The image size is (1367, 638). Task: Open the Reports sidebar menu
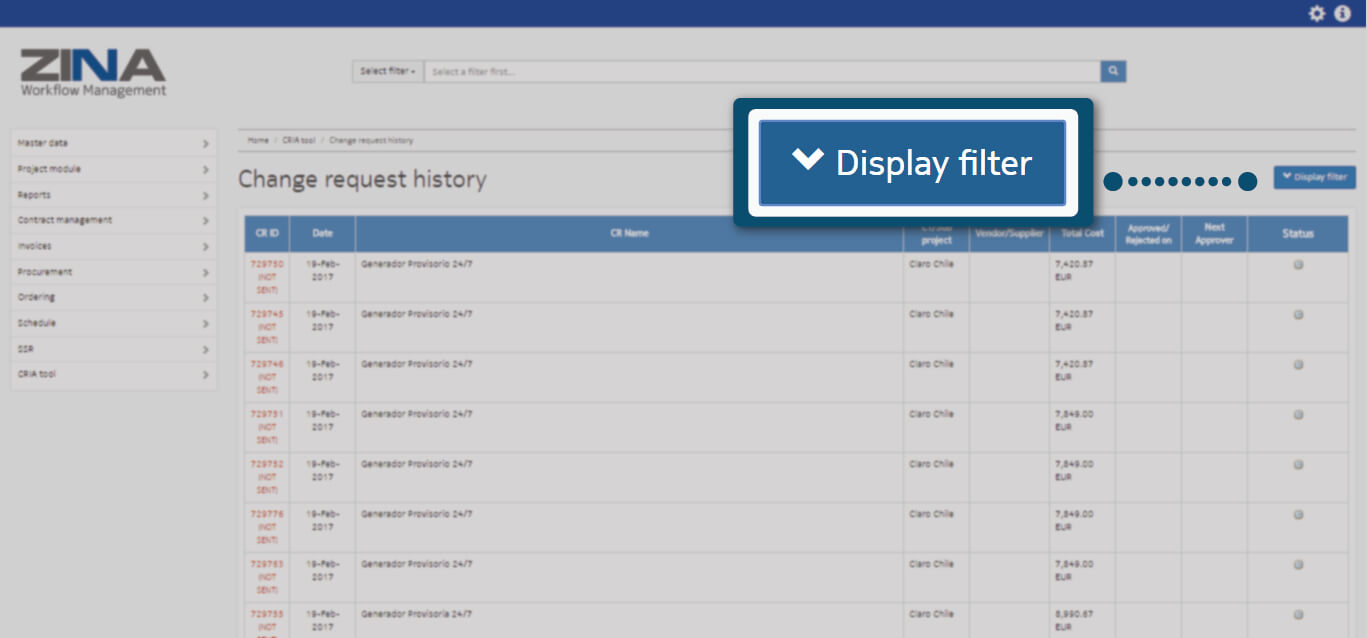[113, 195]
